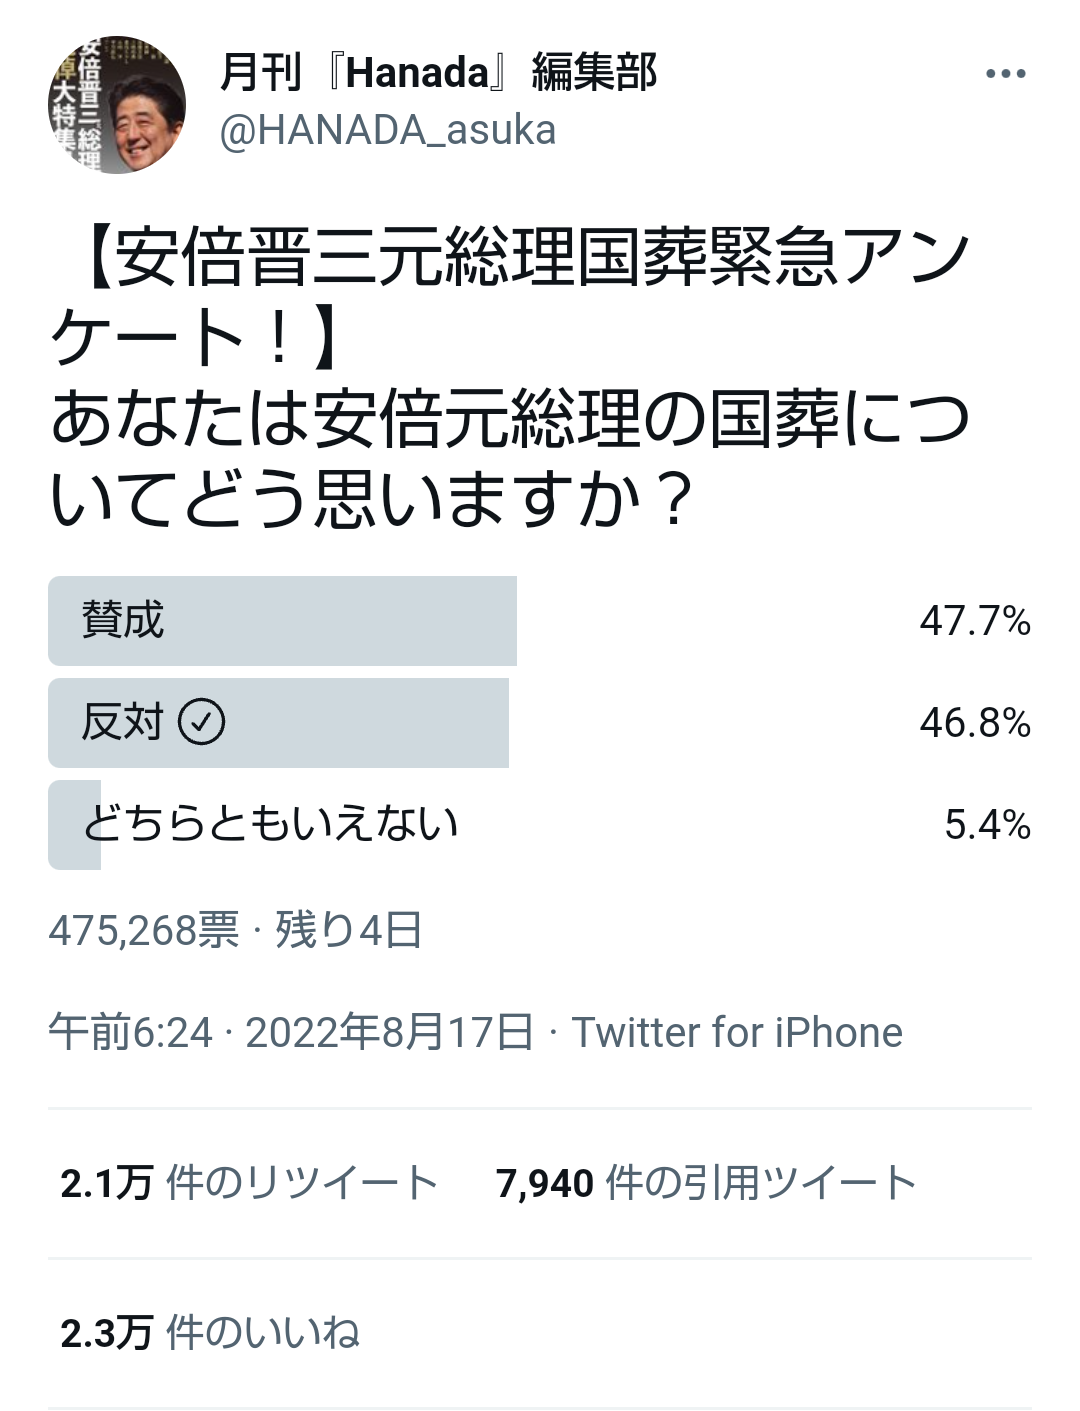This screenshot has width=1080, height=1411.
Task: Select the どちらともいえない poll option
Action: (540, 825)
